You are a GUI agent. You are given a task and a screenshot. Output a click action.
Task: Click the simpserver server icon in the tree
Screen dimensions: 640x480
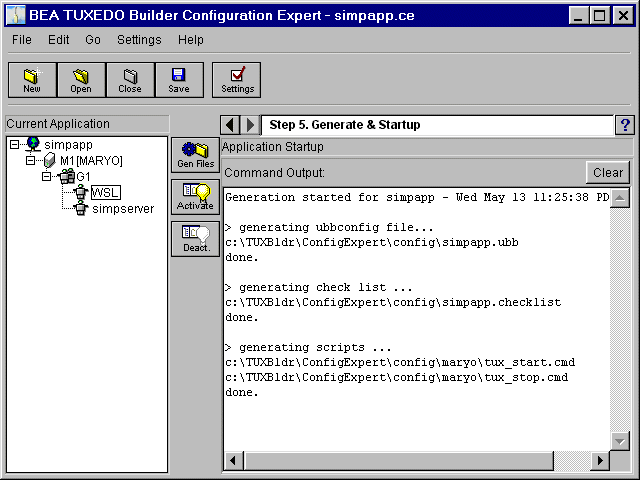[x=81, y=208]
